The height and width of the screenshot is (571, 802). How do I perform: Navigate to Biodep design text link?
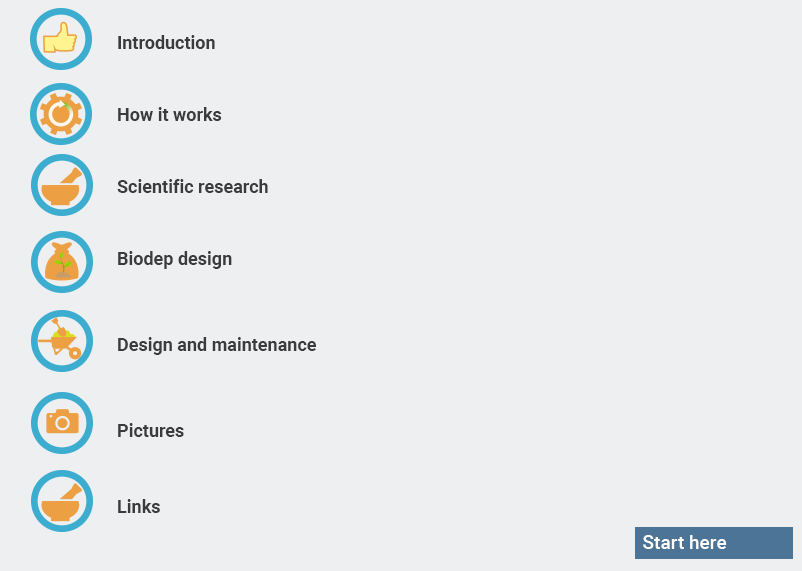click(174, 259)
